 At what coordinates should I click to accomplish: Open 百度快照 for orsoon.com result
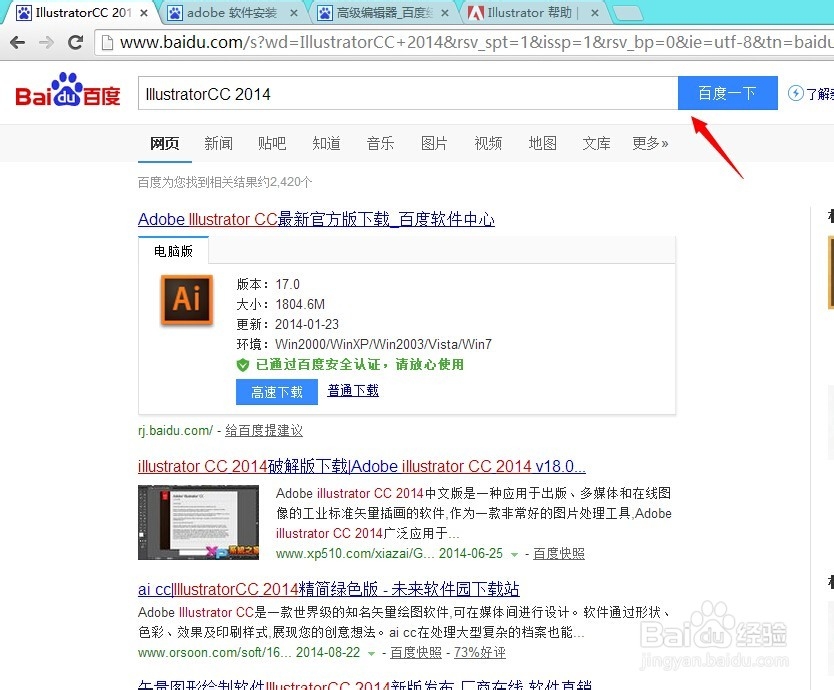pyautogui.click(x=416, y=653)
